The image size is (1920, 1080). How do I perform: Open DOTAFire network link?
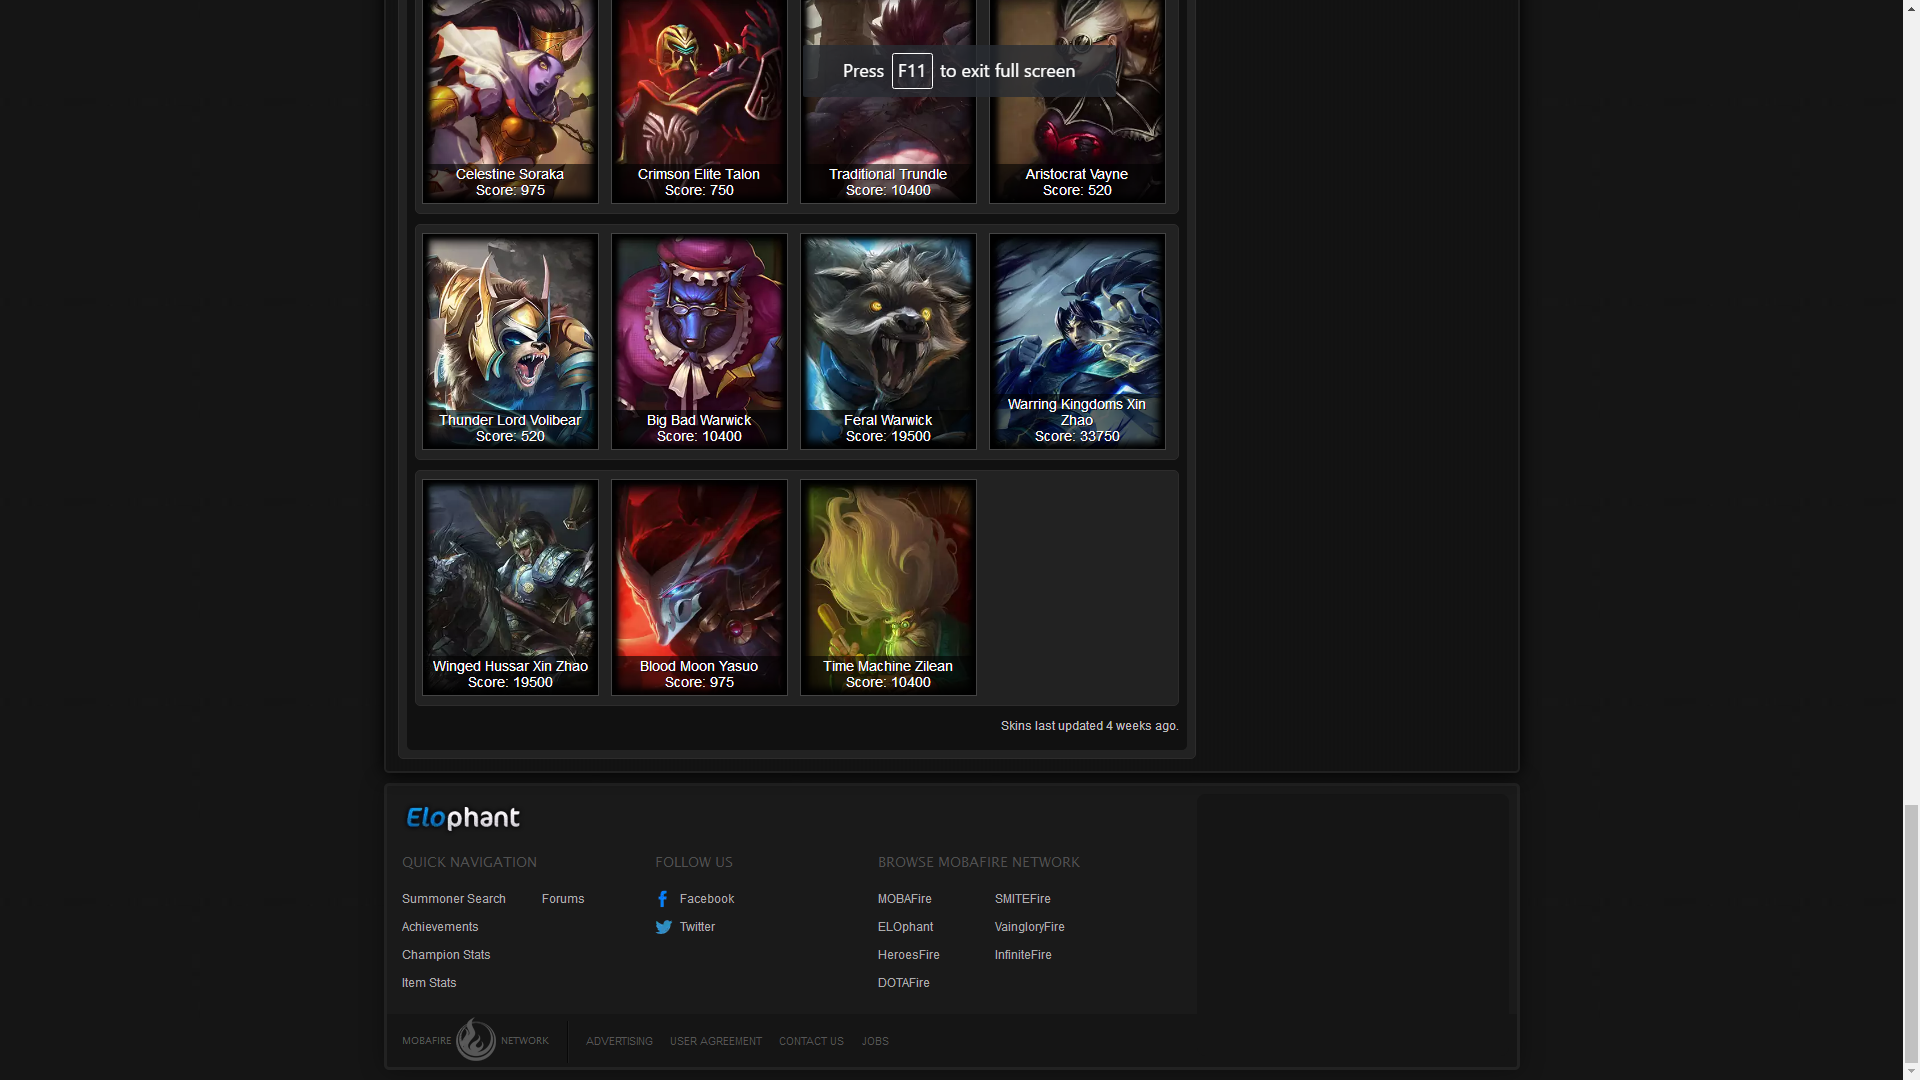(904, 983)
